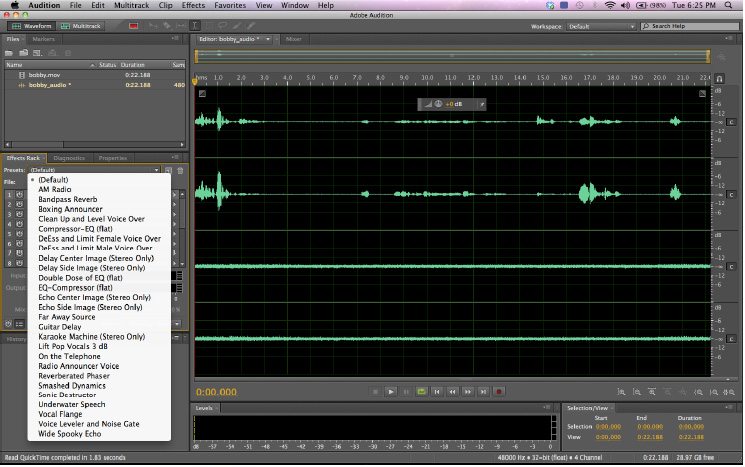Click Import File icon in Files panel
The width and height of the screenshot is (745, 467).
[x=23, y=53]
